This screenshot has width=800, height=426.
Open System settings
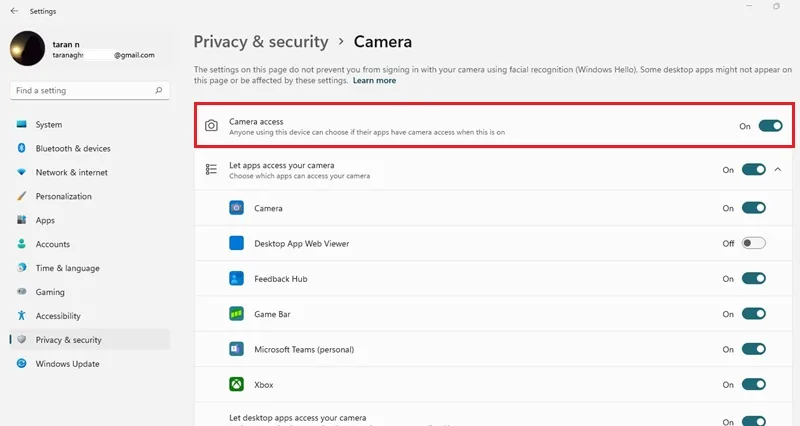click(89, 124)
